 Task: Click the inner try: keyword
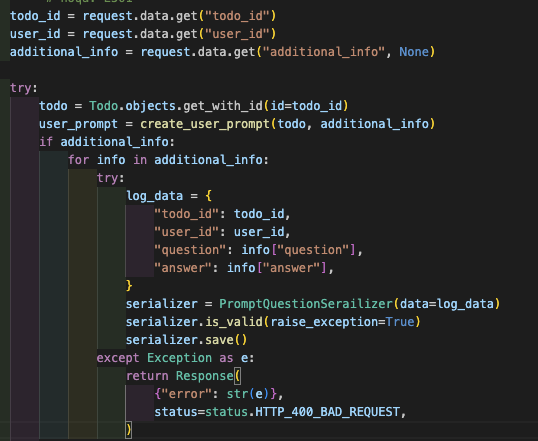110,178
